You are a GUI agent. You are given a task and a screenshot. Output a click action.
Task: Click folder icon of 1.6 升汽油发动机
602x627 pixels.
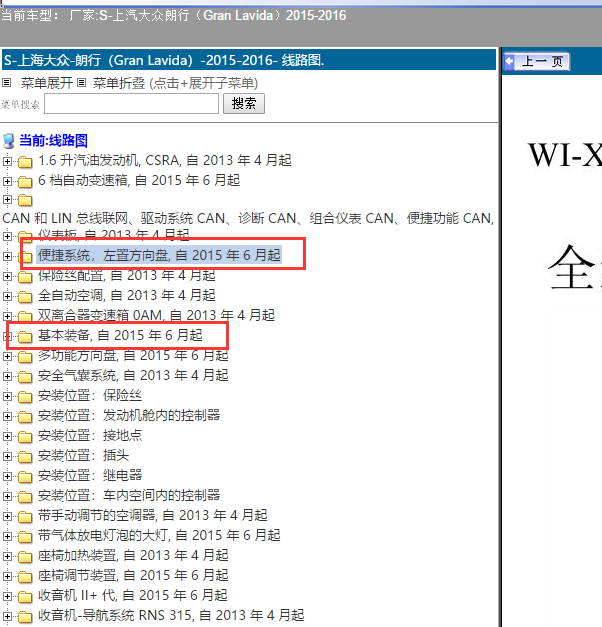point(25,162)
